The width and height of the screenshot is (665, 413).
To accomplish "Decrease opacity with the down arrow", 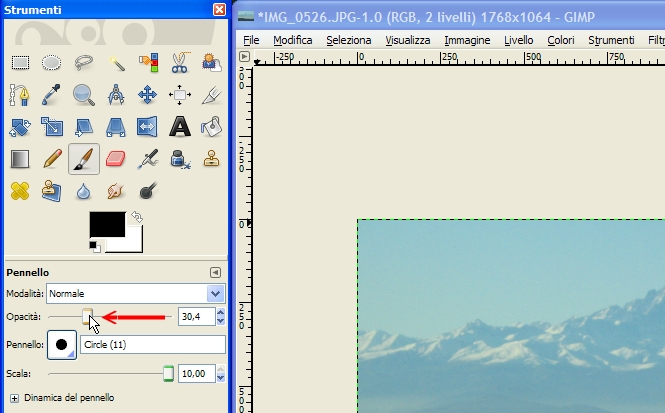I will coord(221,321).
